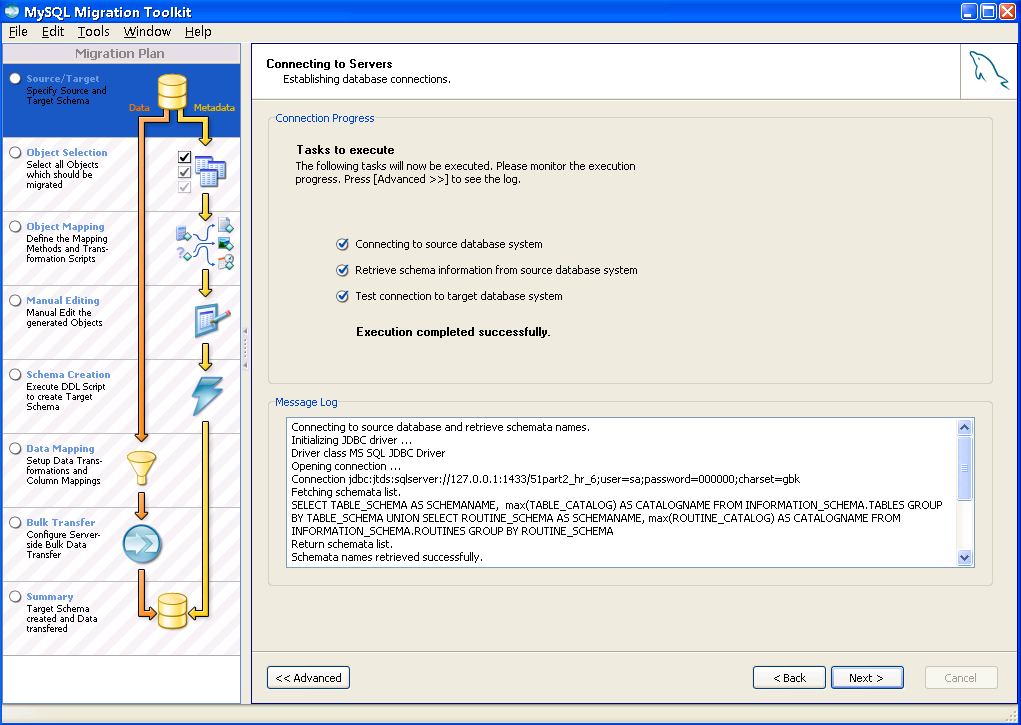Select the Object Selection step radio button
This screenshot has height=725, width=1021.
[15, 152]
